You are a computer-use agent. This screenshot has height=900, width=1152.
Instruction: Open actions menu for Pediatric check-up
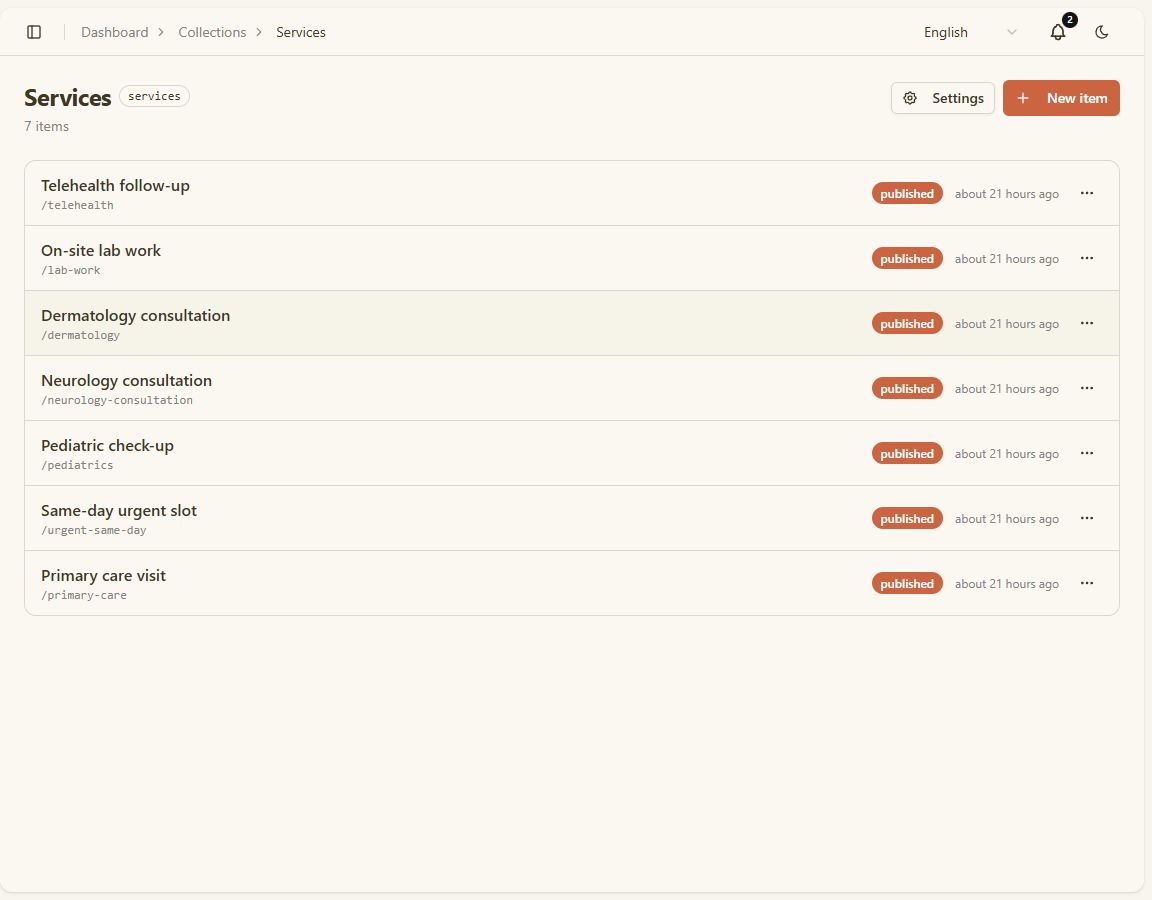pyautogui.click(x=1087, y=453)
